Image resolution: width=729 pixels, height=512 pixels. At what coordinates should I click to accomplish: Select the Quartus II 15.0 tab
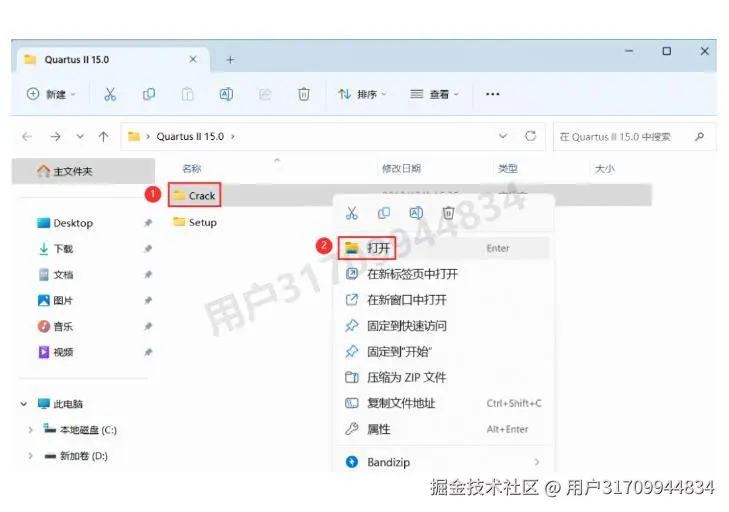(113, 60)
